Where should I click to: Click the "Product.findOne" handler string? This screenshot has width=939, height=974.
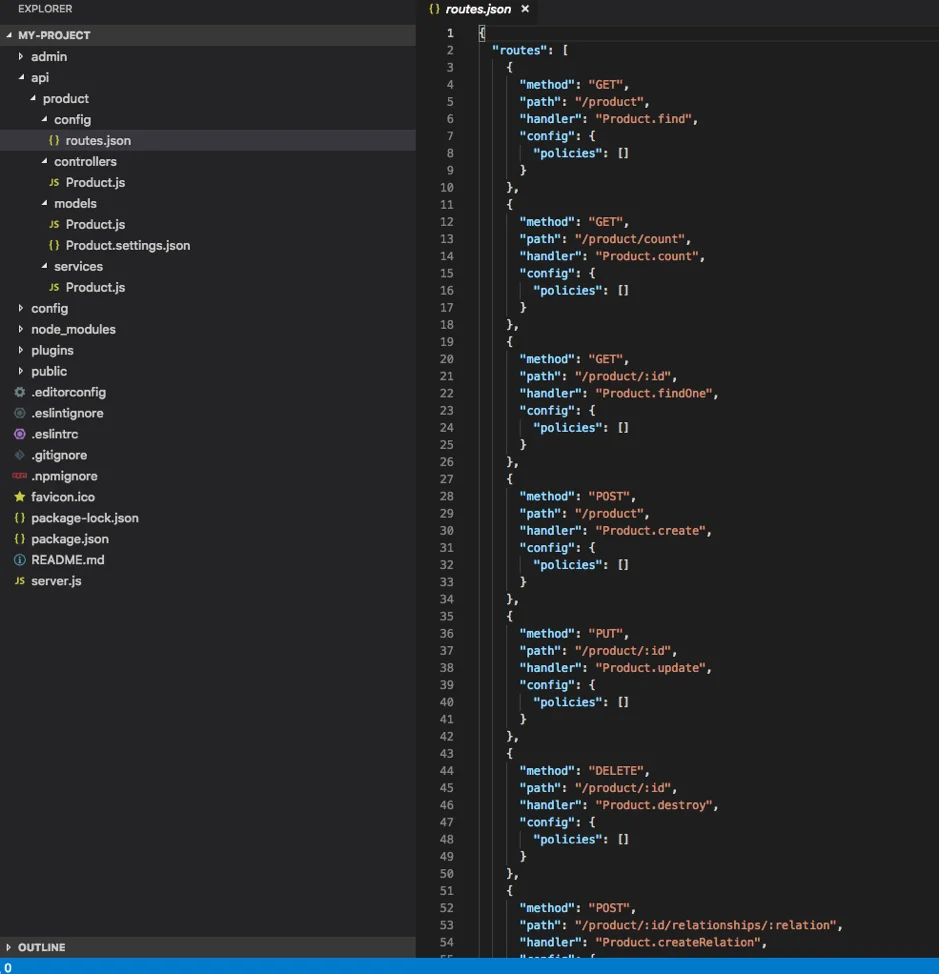tap(654, 393)
